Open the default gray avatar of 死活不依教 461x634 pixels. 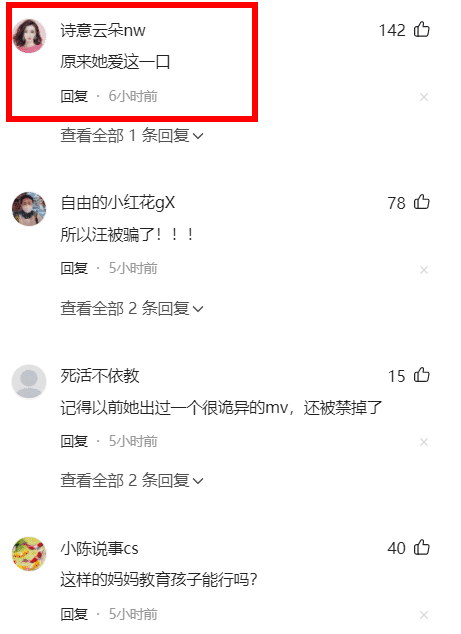point(29,381)
